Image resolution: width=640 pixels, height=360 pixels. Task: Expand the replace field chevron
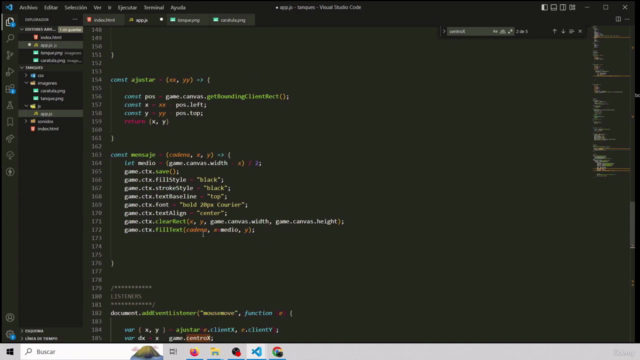(444, 31)
